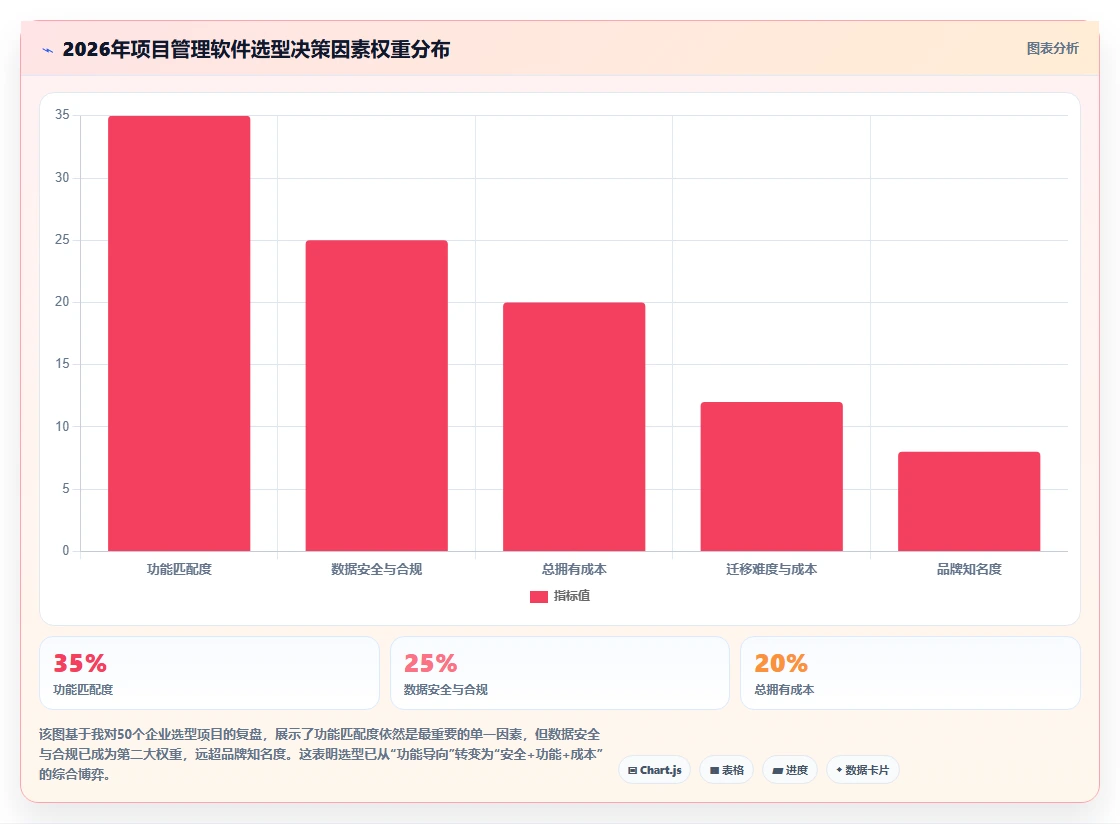The image size is (1120, 824).
Task: Click the 功能匹配度 x-axis label
Action: tap(179, 569)
